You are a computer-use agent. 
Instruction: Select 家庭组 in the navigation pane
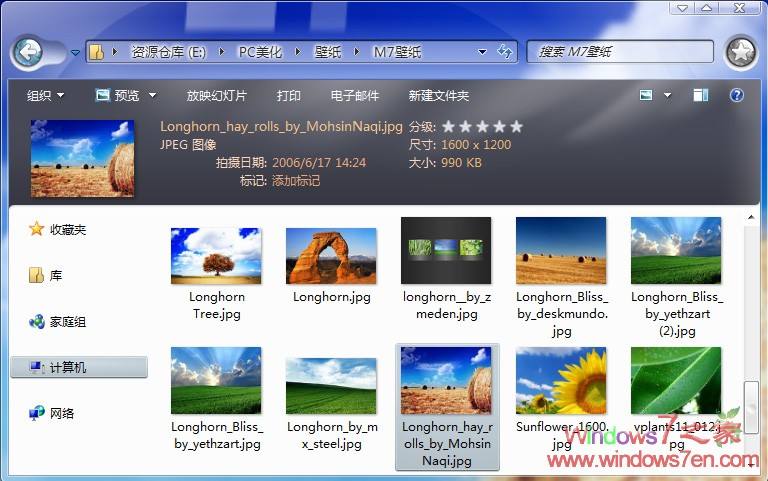[x=57, y=322]
